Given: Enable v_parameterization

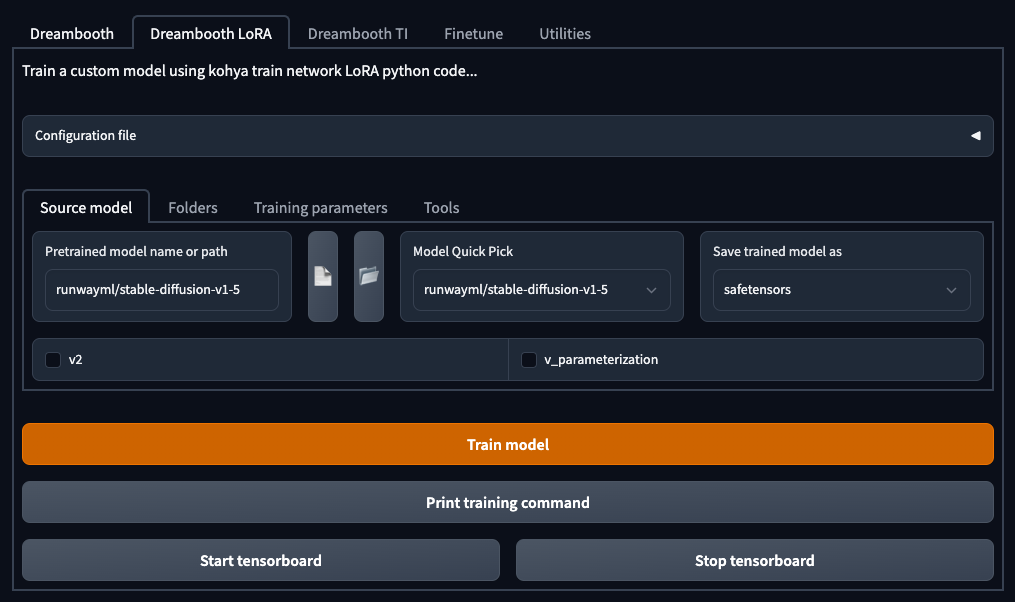Looking at the screenshot, I should tap(529, 359).
